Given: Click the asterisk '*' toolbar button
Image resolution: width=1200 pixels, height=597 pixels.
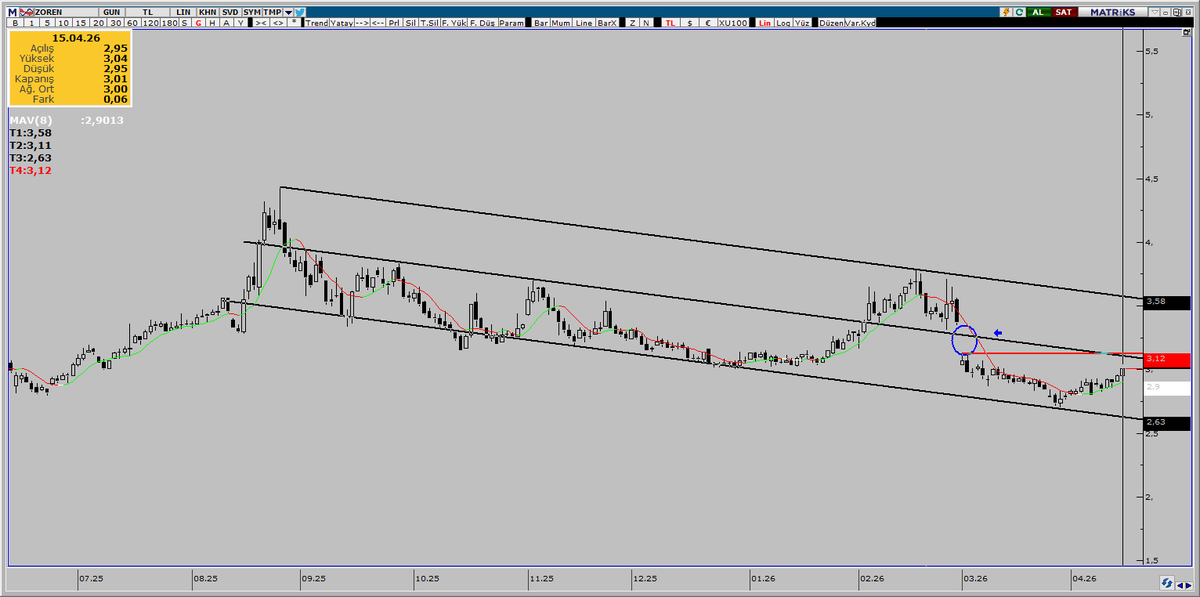Looking at the screenshot, I should pyautogui.click(x=295, y=23).
